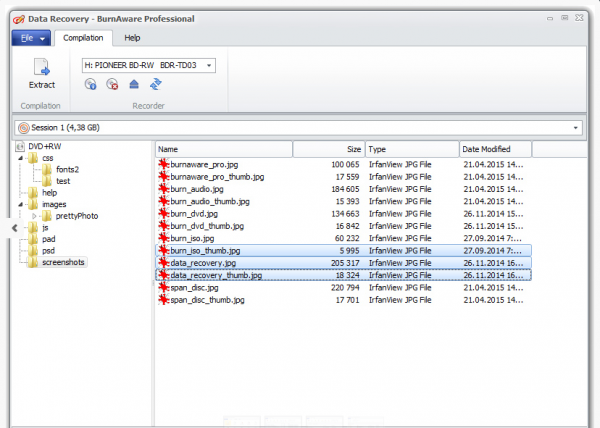The height and width of the screenshot is (428, 600).
Task: Select file span_disc_thumb.jpg
Action: [x=207, y=300]
